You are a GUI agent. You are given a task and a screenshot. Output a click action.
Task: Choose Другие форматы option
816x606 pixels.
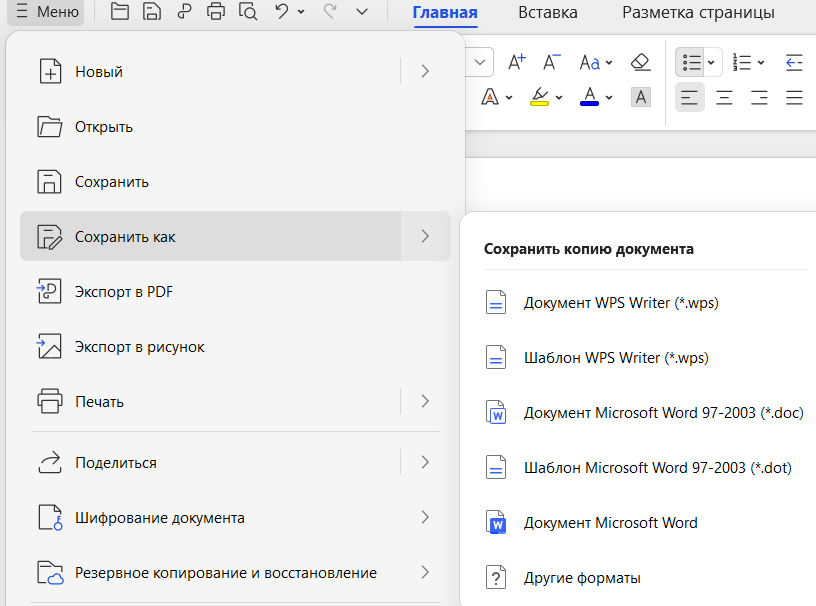point(644,578)
